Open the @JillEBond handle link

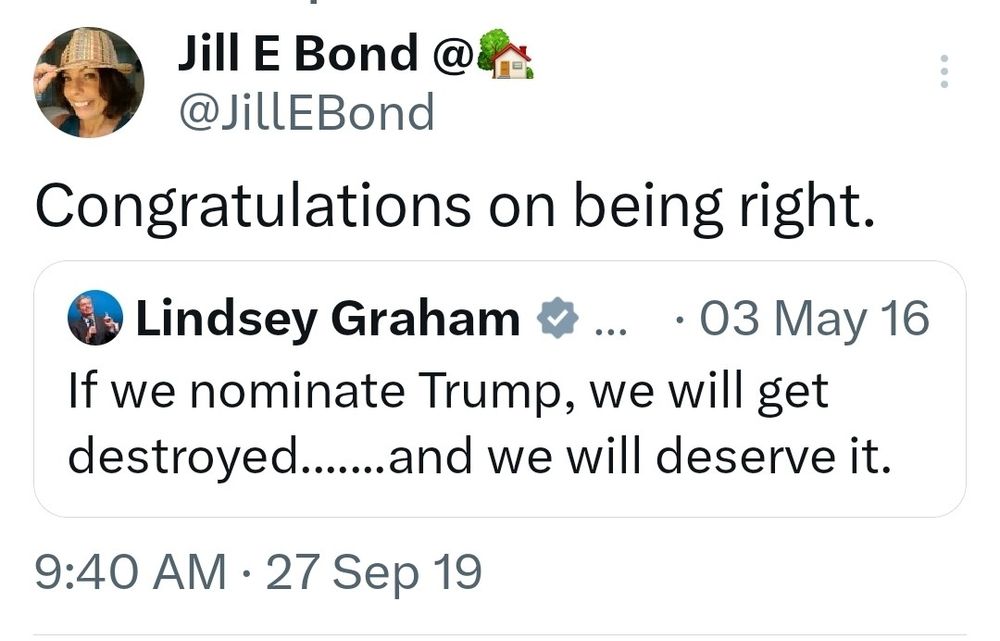(x=306, y=112)
